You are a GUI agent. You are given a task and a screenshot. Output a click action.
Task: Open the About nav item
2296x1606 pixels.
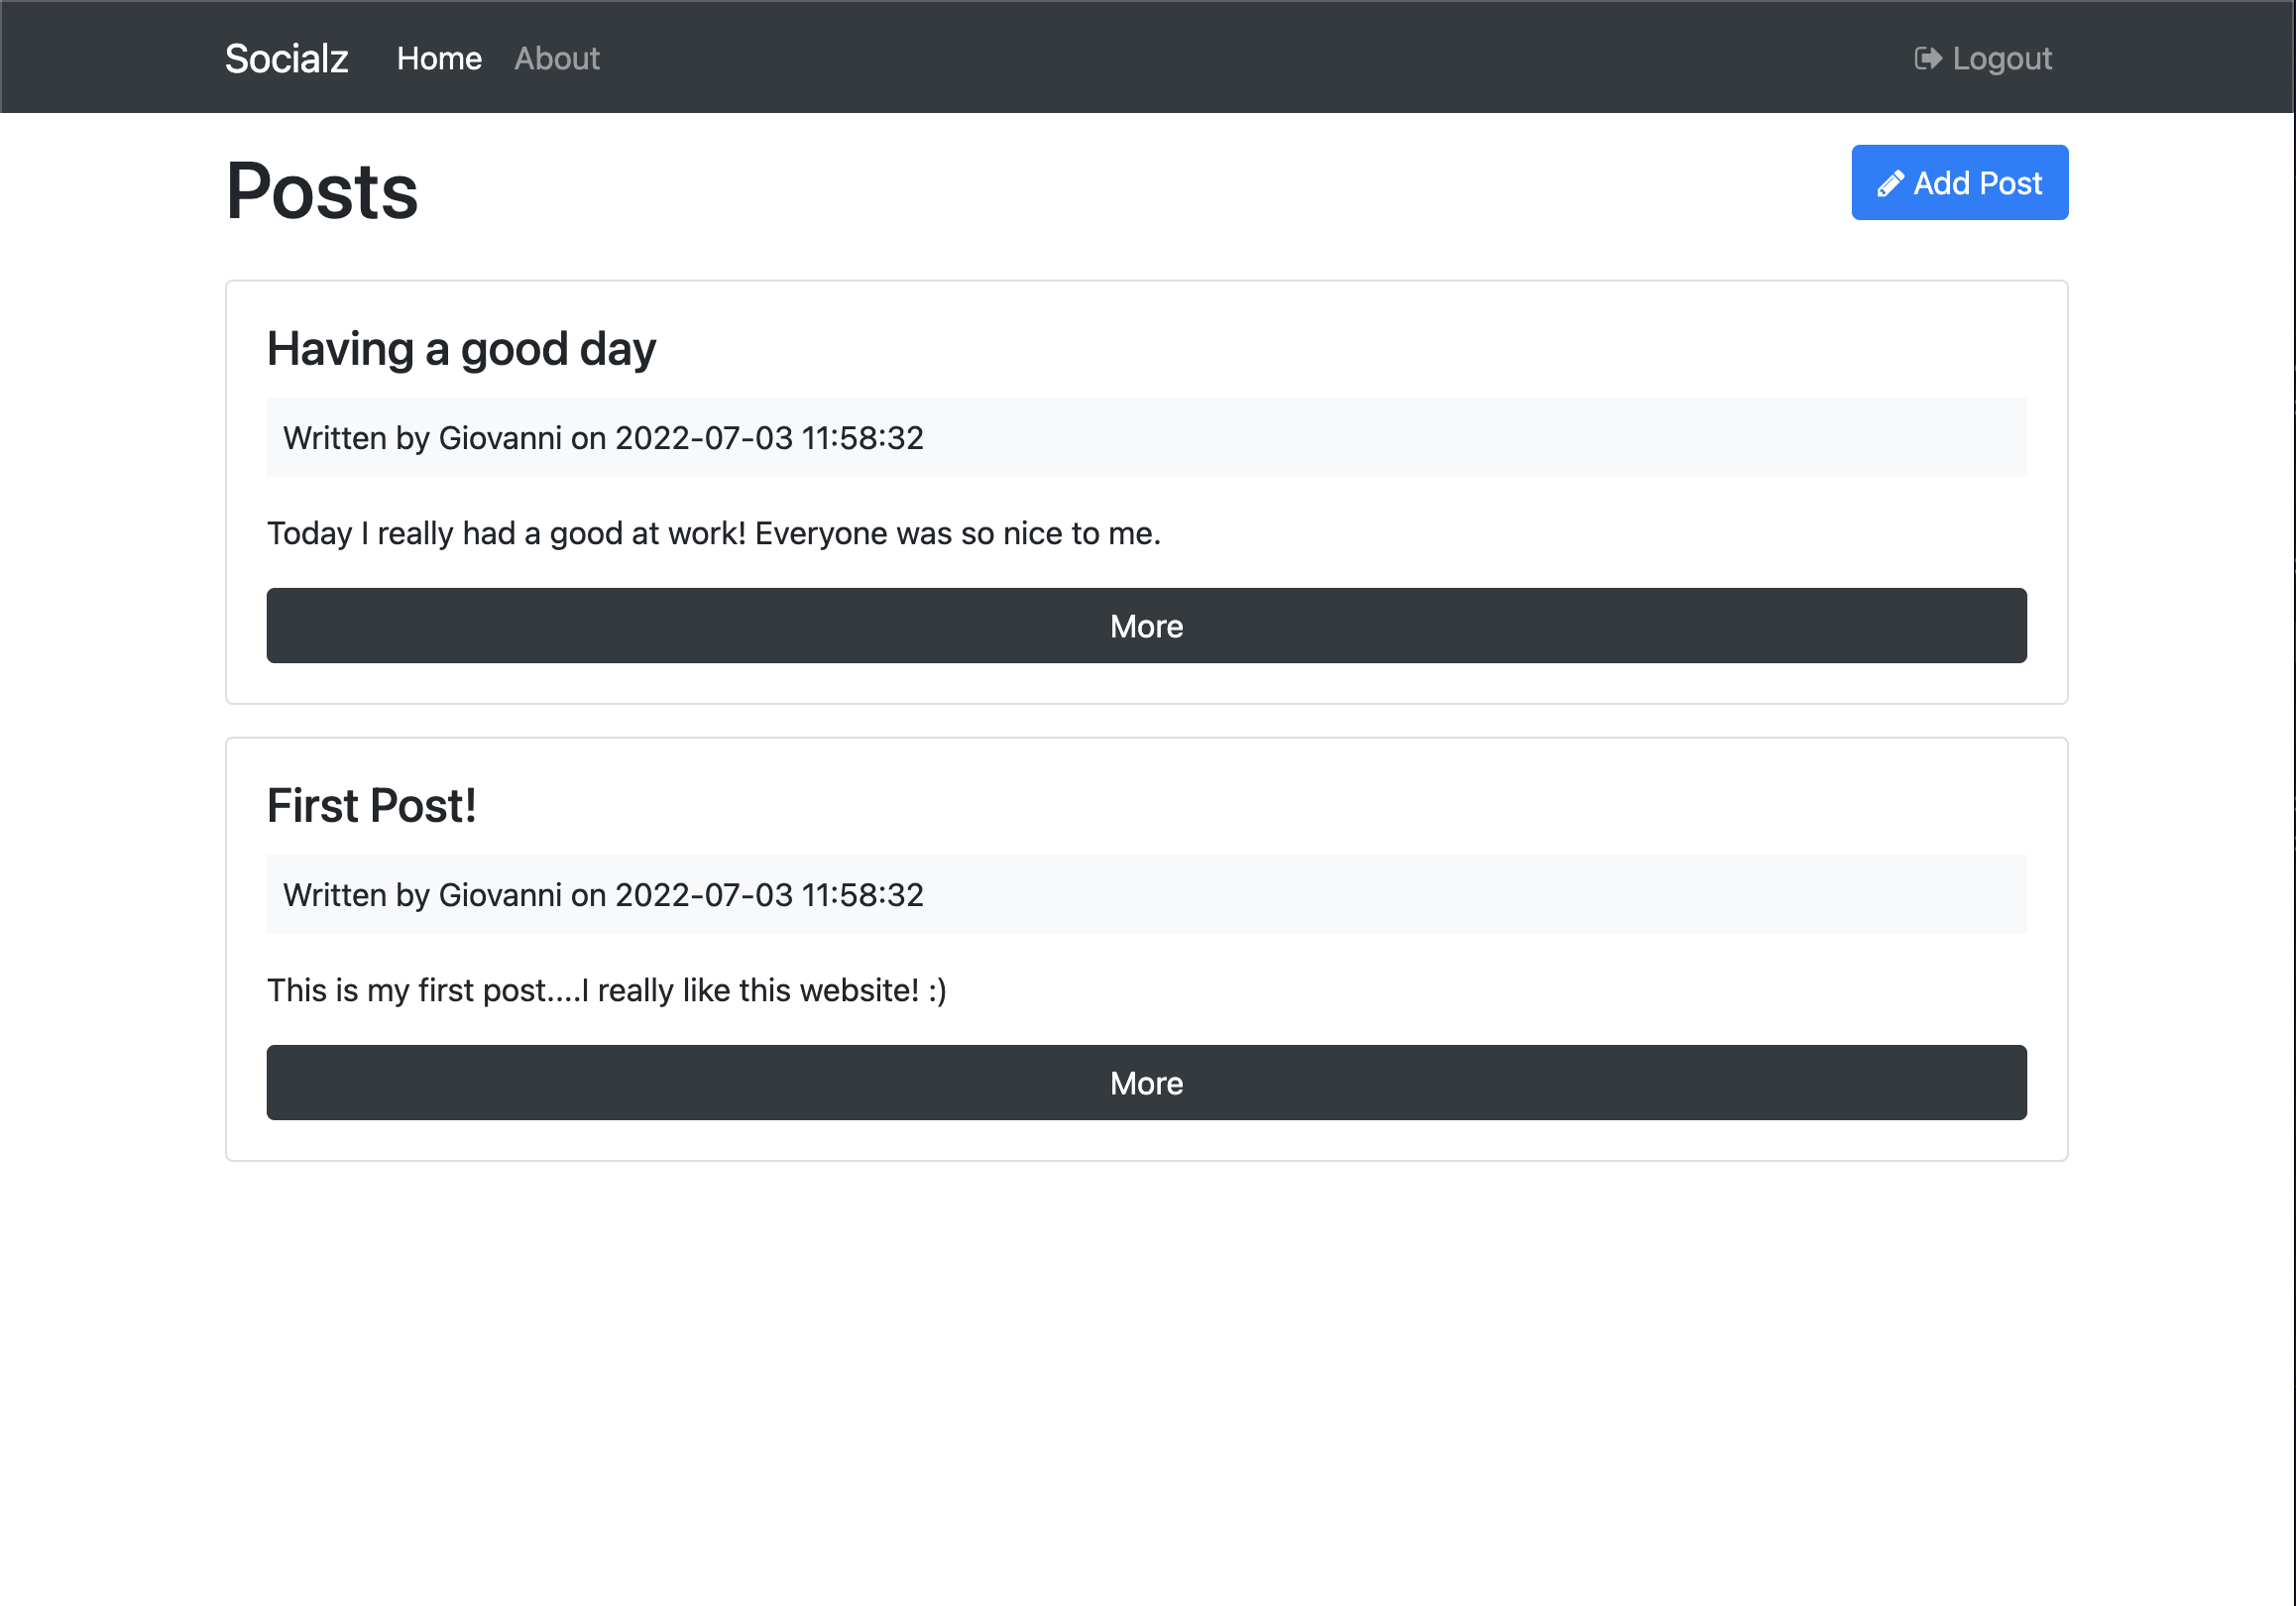(x=557, y=59)
